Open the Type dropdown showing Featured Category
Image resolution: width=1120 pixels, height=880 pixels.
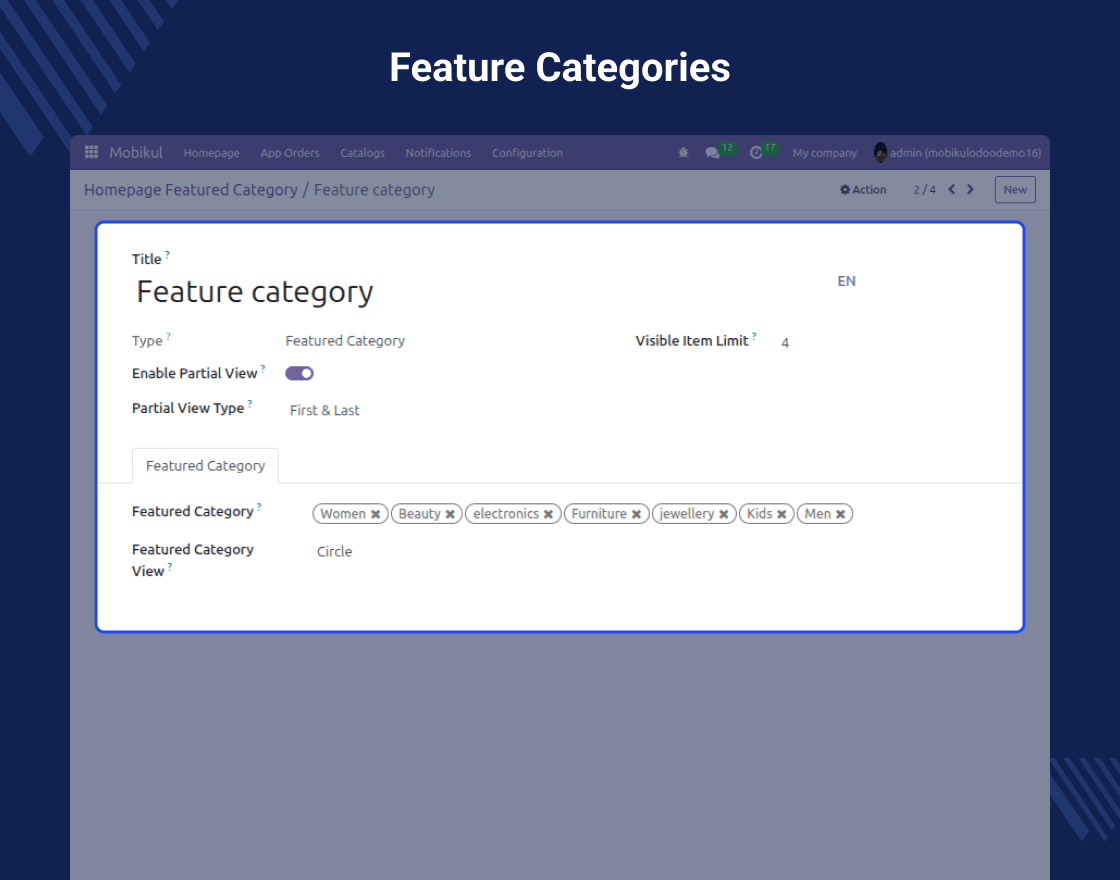tap(345, 341)
